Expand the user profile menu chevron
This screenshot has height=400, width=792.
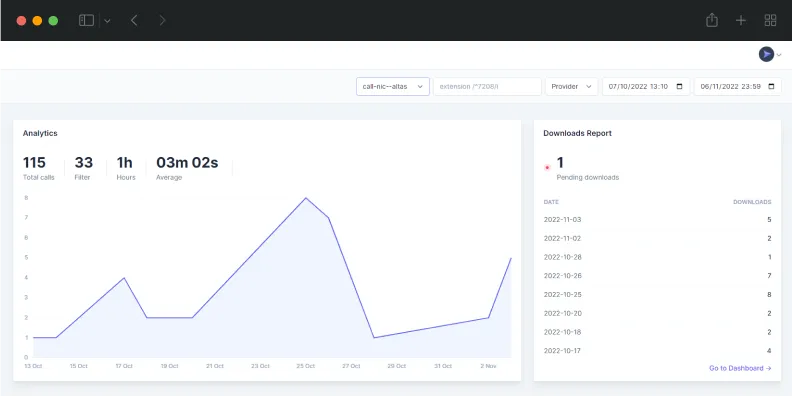coord(779,55)
